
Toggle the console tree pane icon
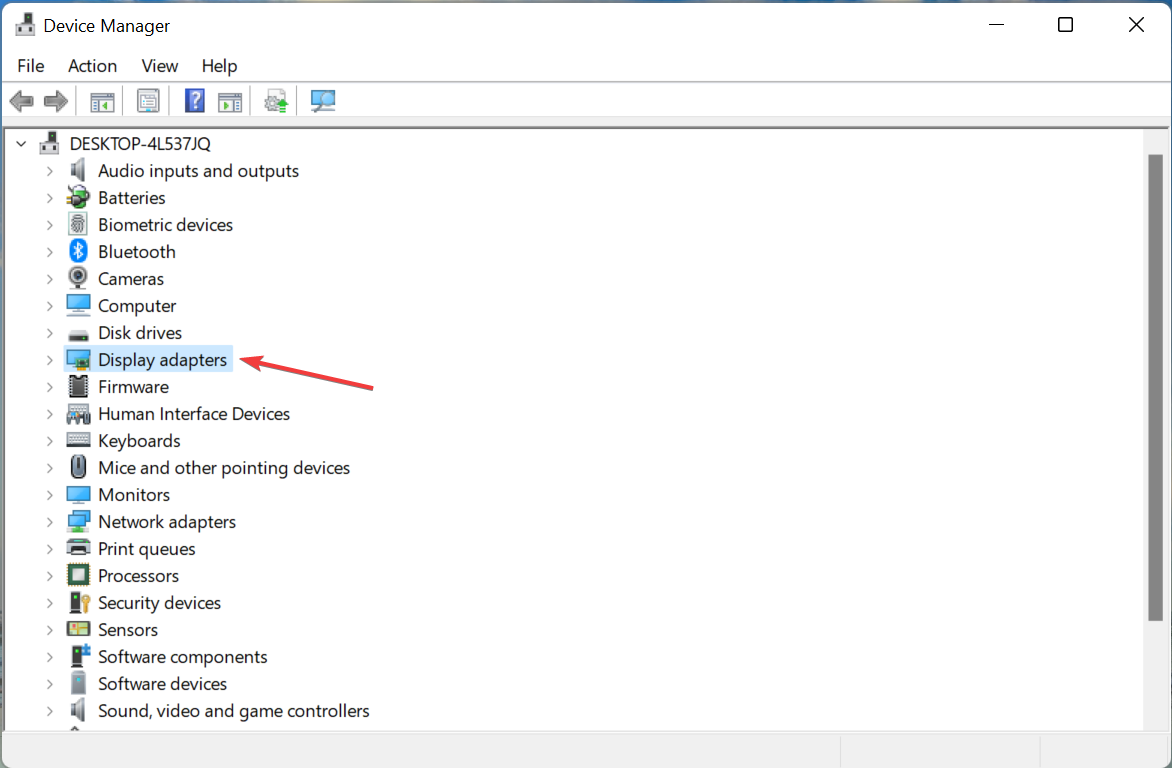(x=101, y=100)
